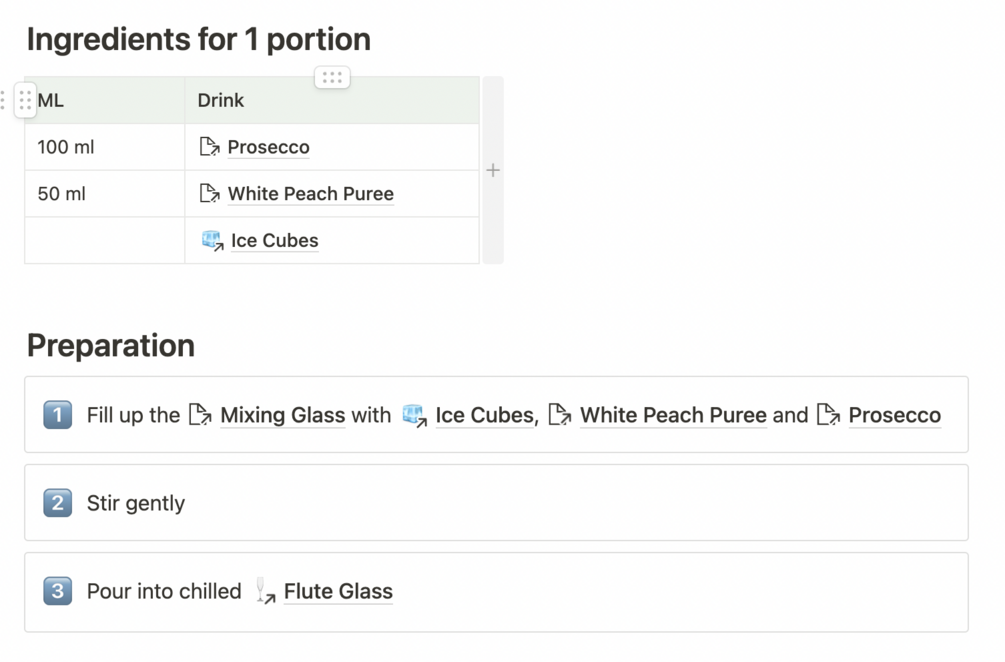Click the number 3 step icon
Viewport: 1005px width, 662px height.
pyautogui.click(x=58, y=591)
